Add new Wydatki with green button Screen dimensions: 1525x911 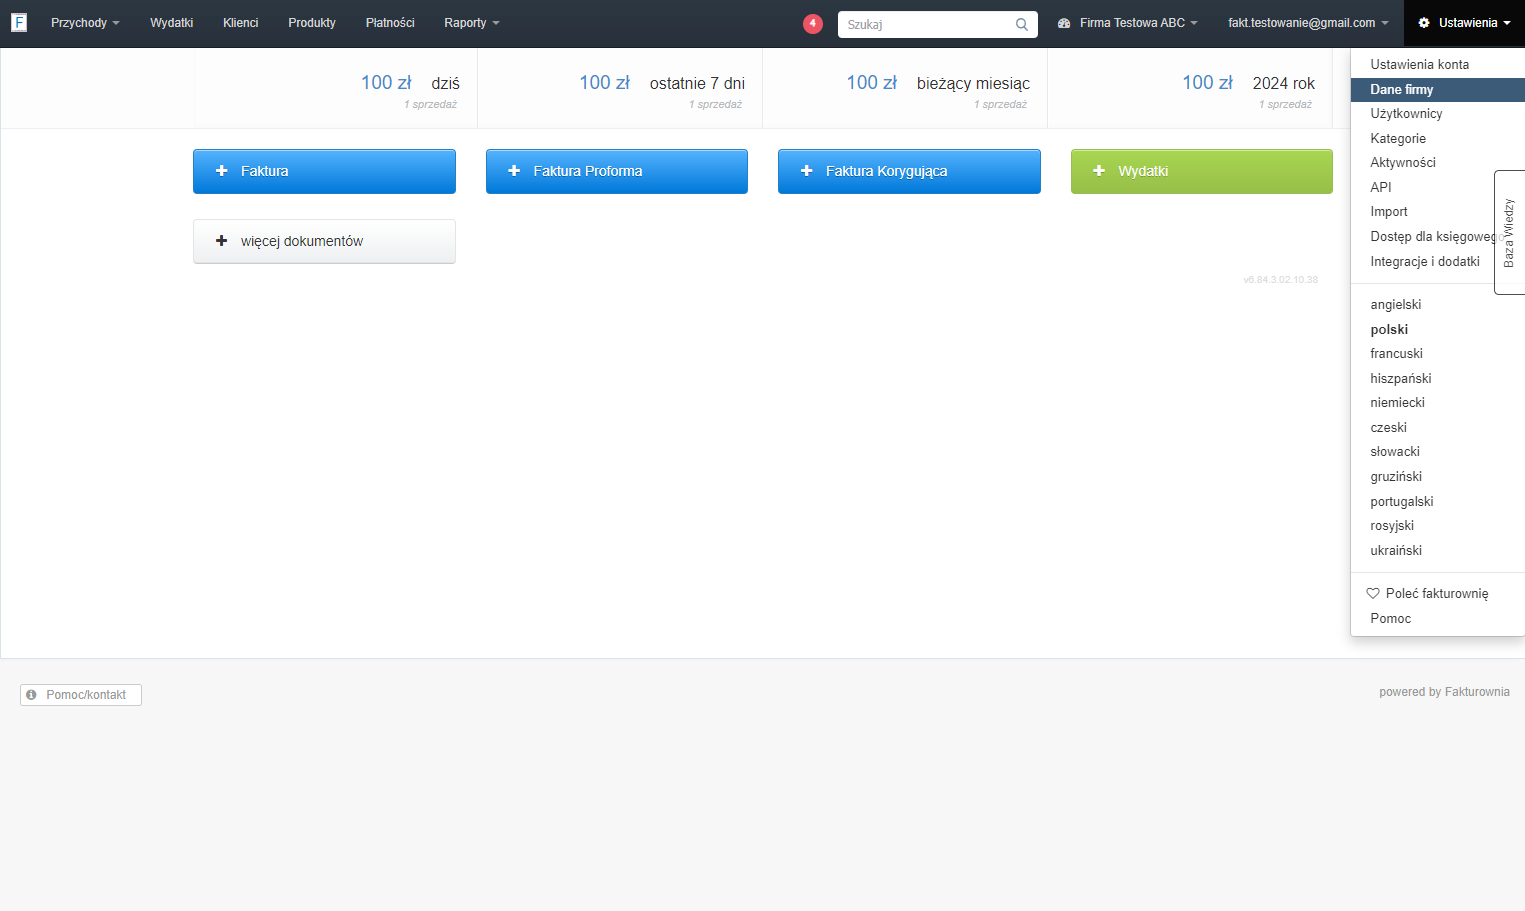pyautogui.click(x=1202, y=171)
